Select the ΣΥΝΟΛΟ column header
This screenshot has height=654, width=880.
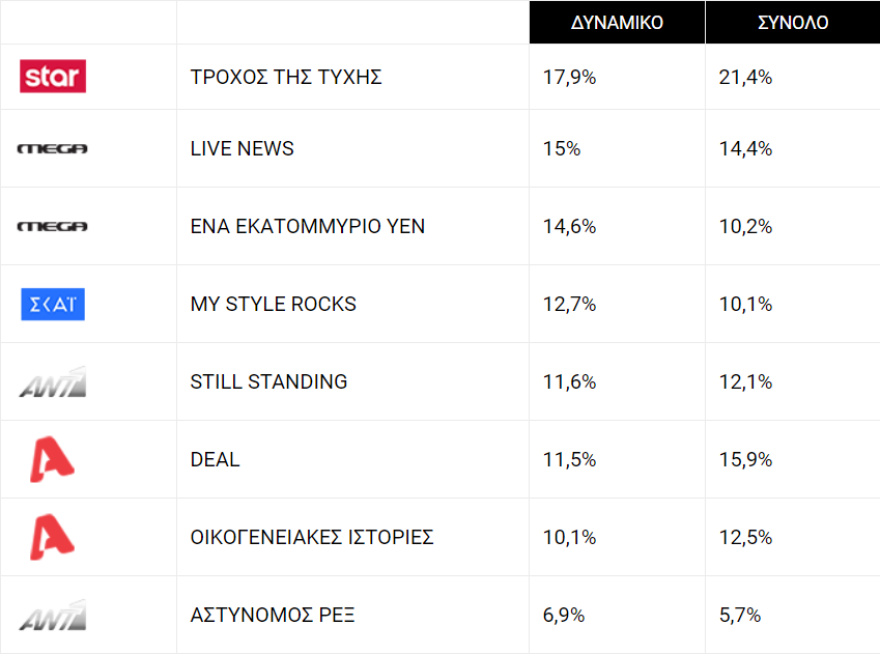point(793,23)
